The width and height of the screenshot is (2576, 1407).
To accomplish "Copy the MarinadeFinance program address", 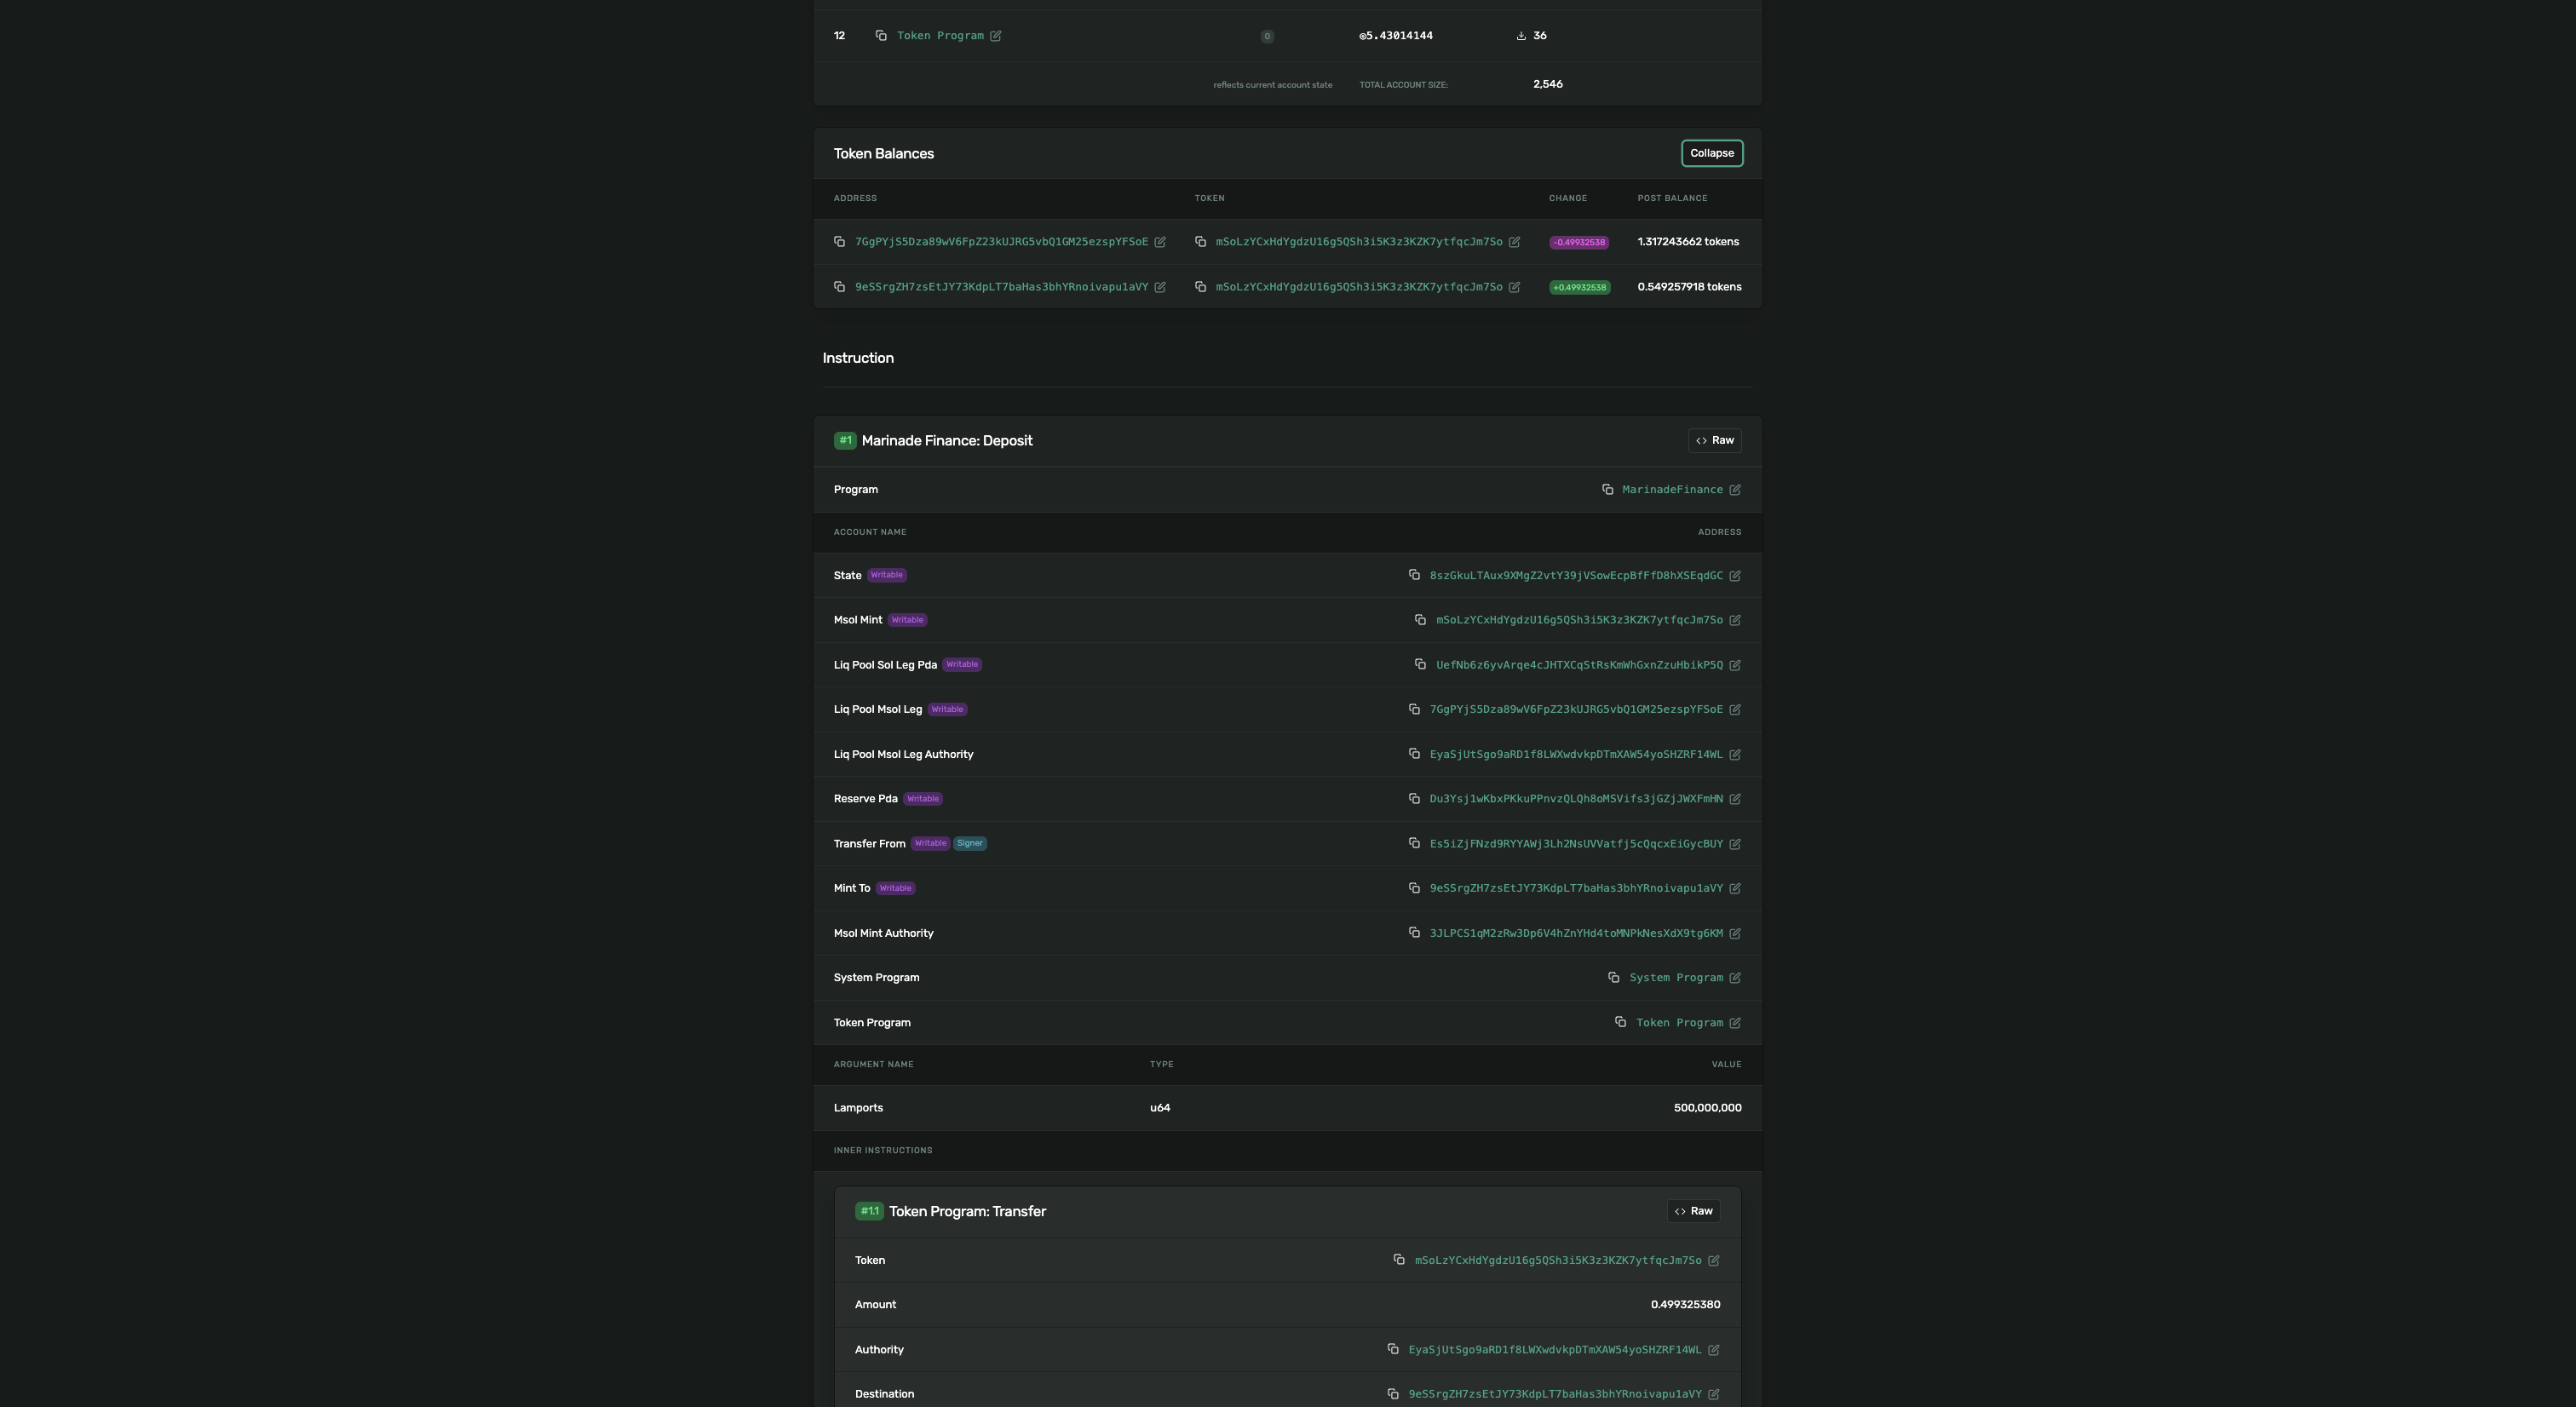I will point(1607,489).
